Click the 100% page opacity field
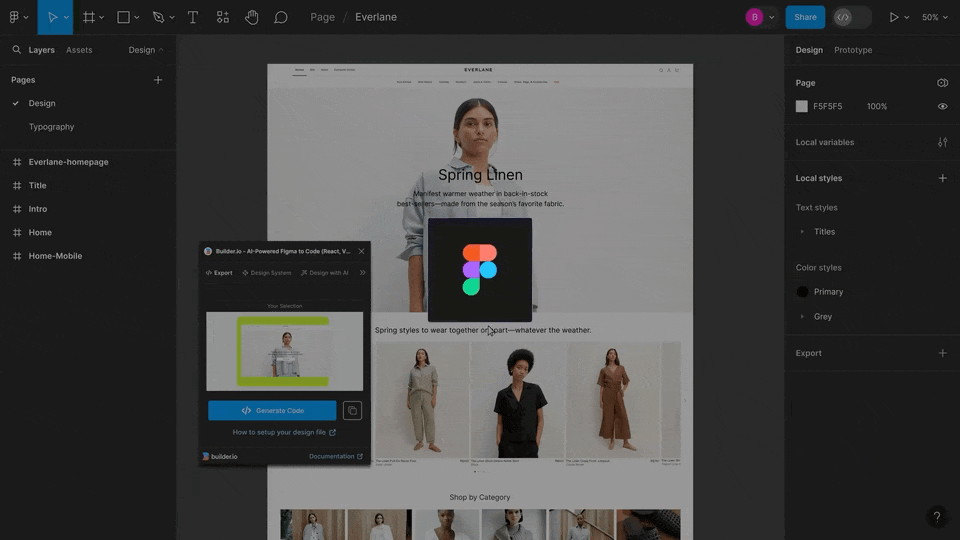Image resolution: width=960 pixels, height=540 pixels. [877, 107]
